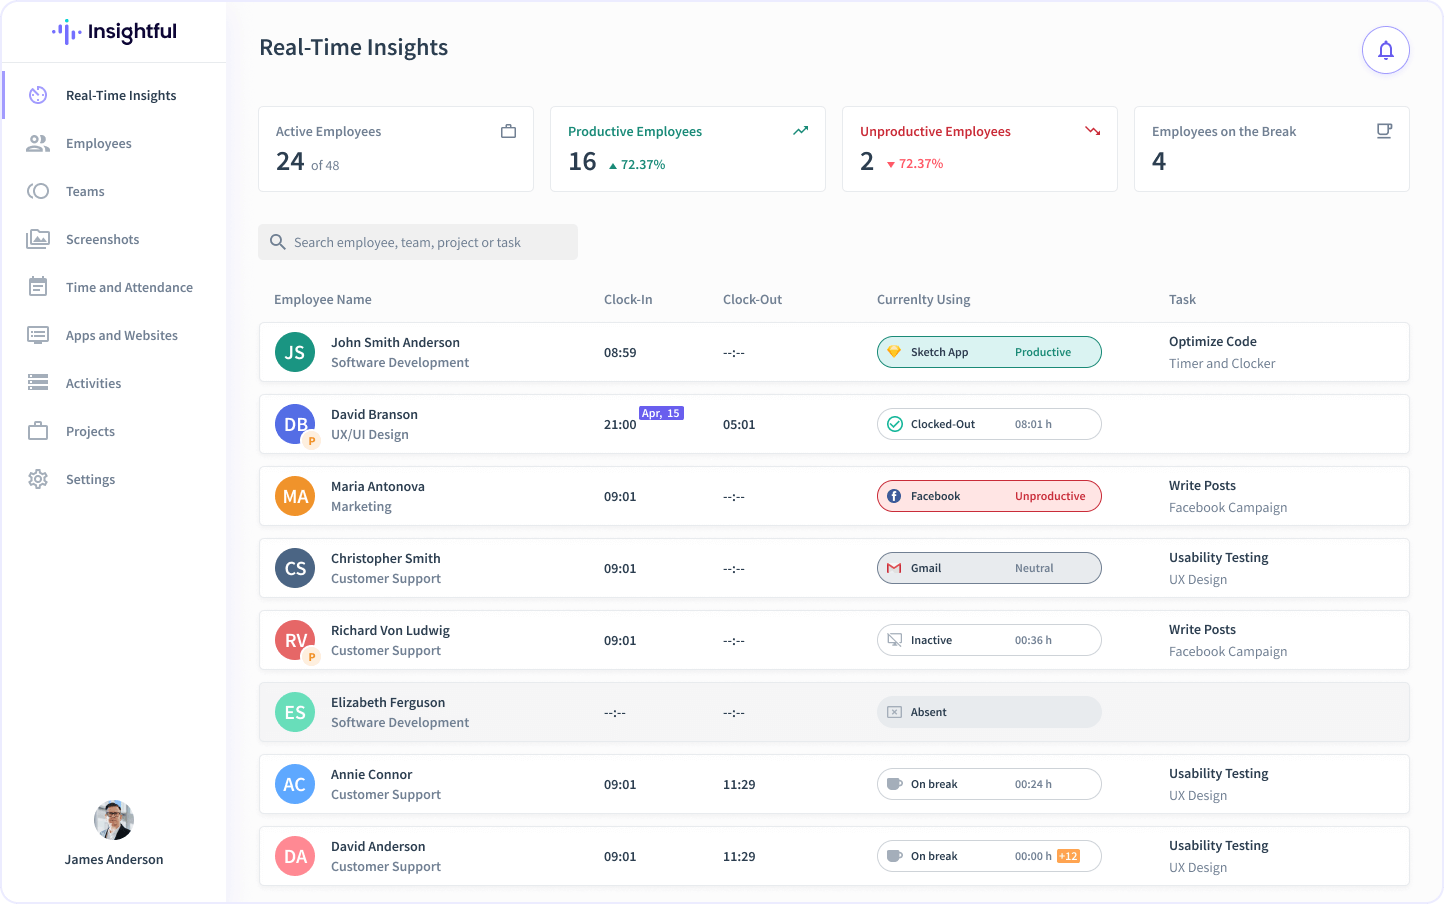Expand the Unproductive Employees trend card
This screenshot has width=1444, height=904.
[x=979, y=148]
